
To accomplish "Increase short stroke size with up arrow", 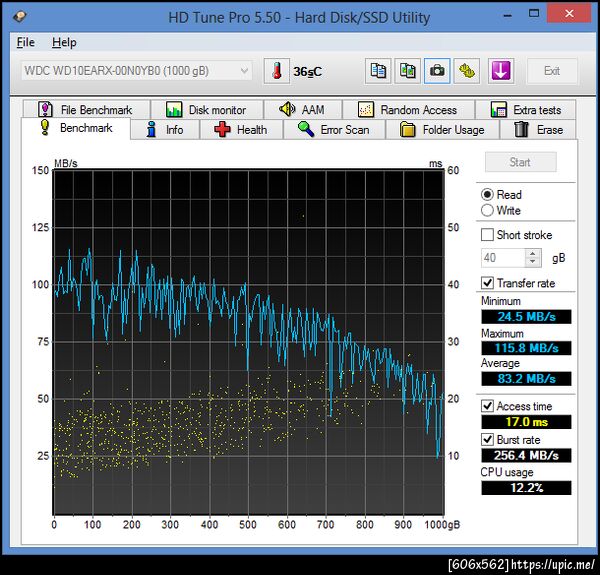I will 533,253.
